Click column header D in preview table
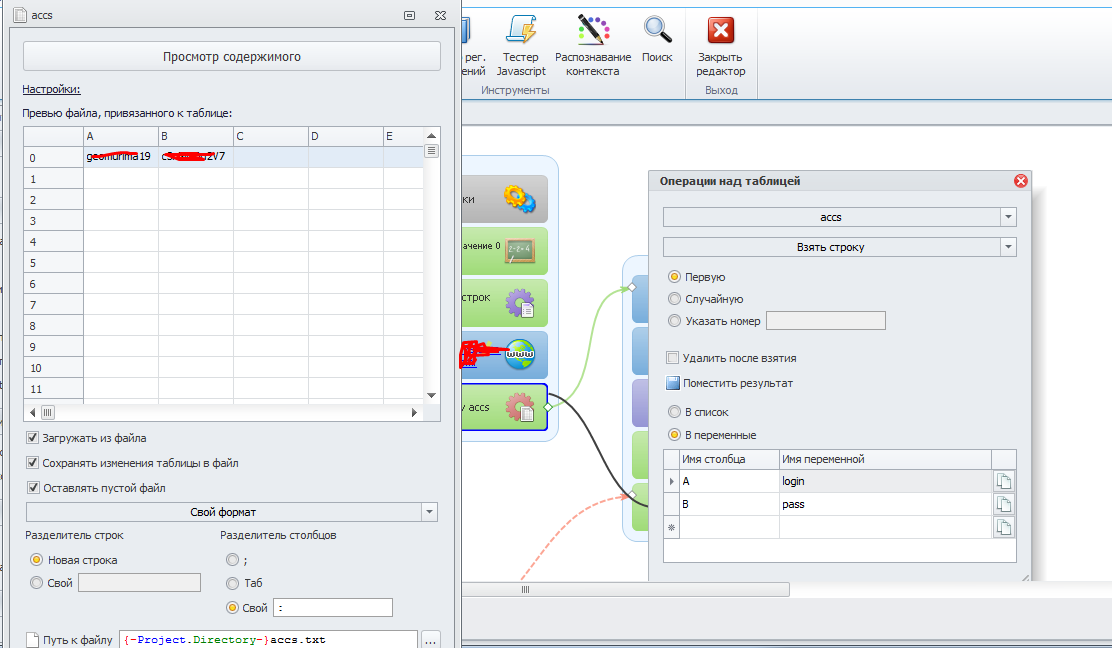1112x648 pixels. click(x=346, y=136)
